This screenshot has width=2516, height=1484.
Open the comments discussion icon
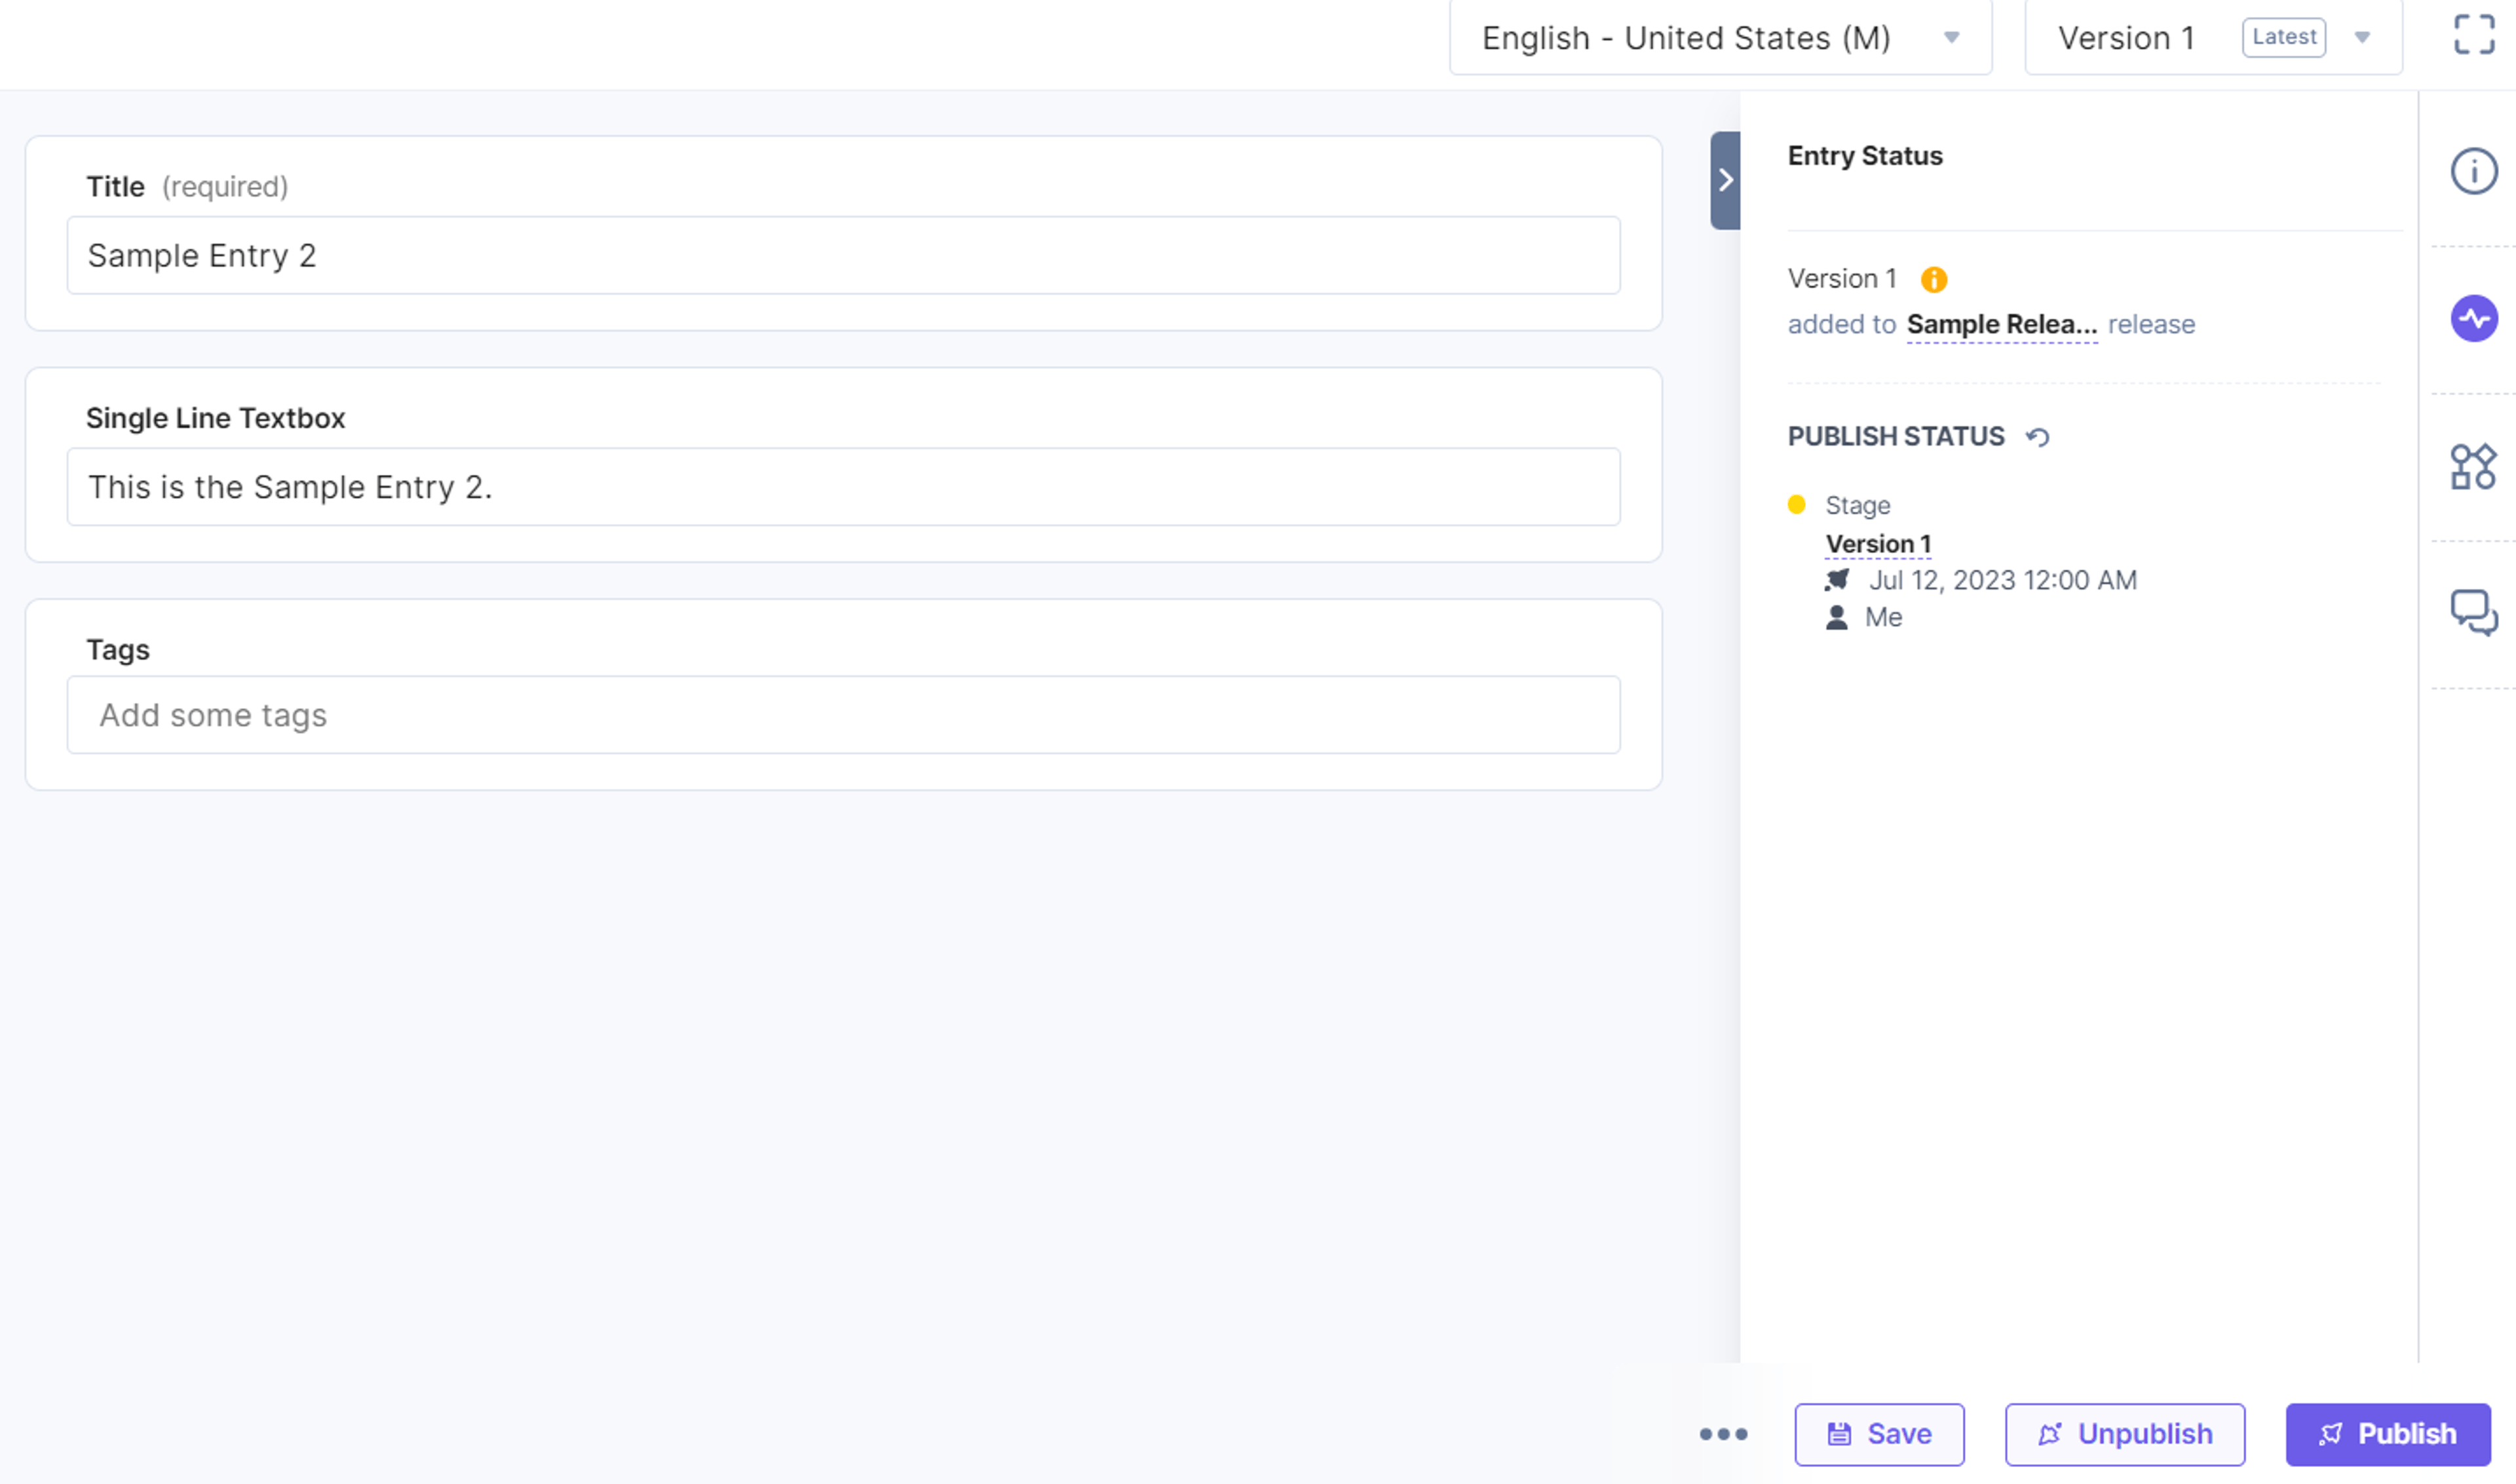[2473, 612]
